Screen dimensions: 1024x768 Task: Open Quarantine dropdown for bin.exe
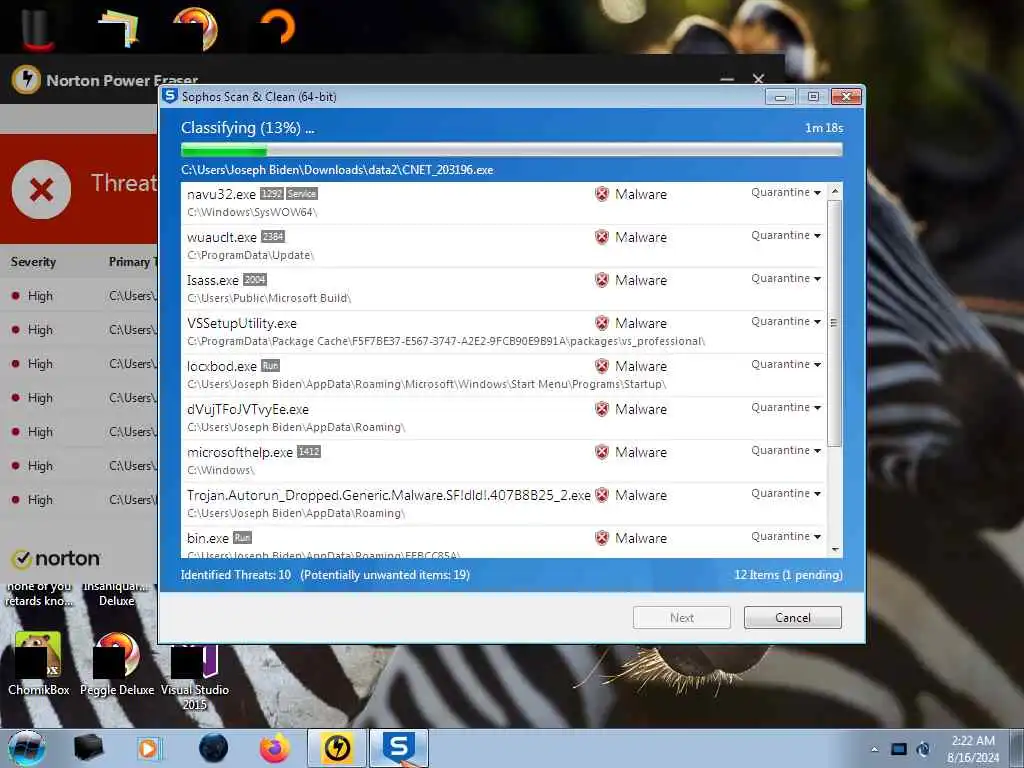(x=786, y=537)
